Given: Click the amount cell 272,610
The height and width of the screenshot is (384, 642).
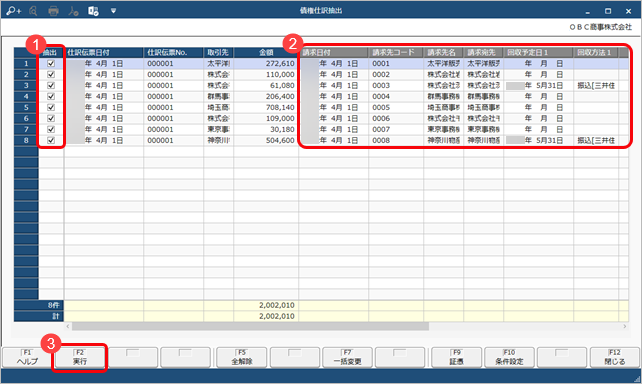Looking at the screenshot, I should pos(266,63).
